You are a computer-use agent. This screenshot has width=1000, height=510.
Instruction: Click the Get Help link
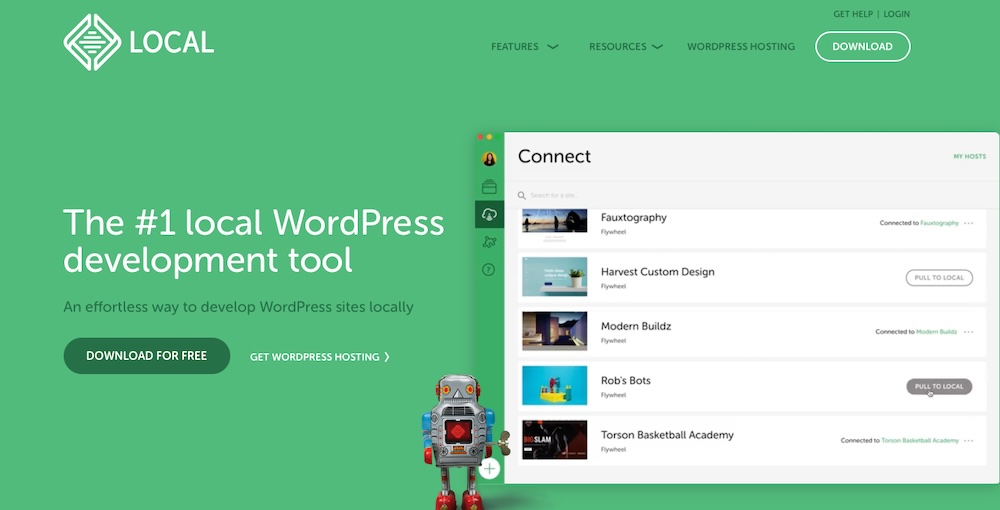point(852,14)
